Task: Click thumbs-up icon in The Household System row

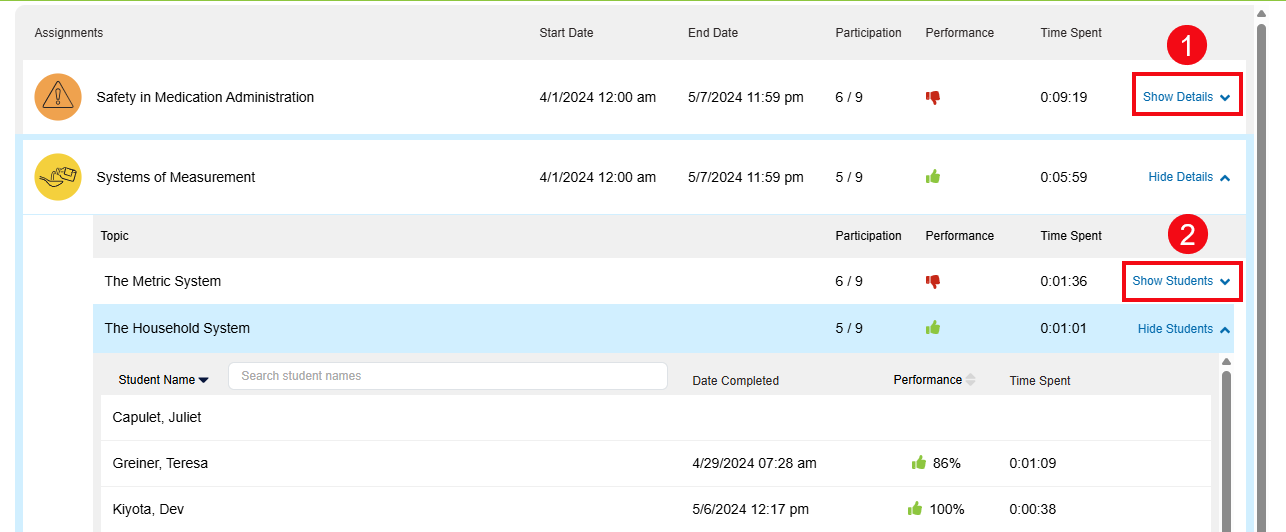Action: click(933, 328)
